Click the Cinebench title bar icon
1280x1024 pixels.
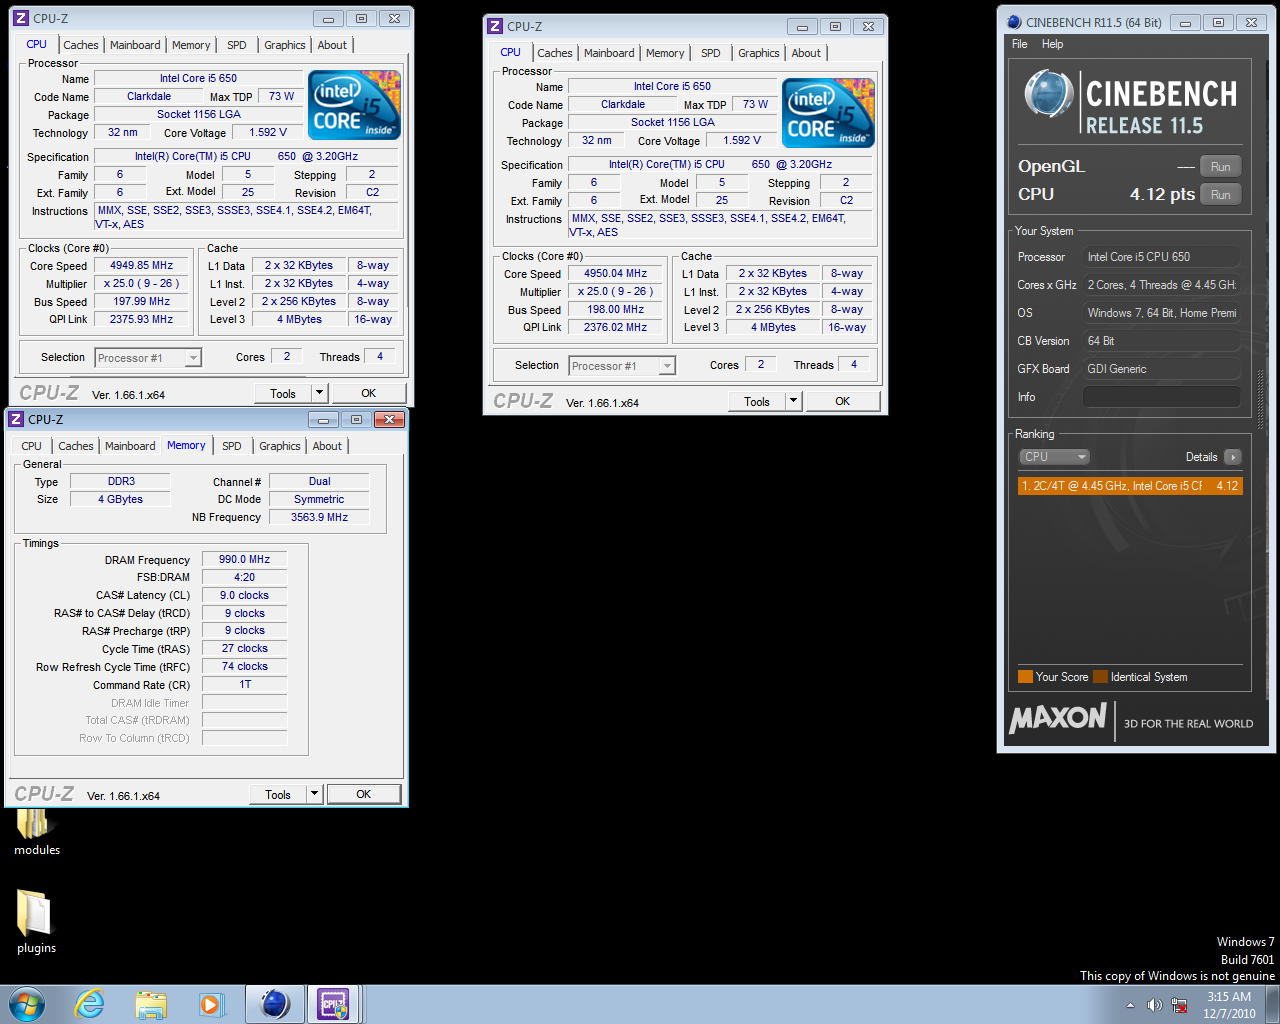(x=1014, y=22)
